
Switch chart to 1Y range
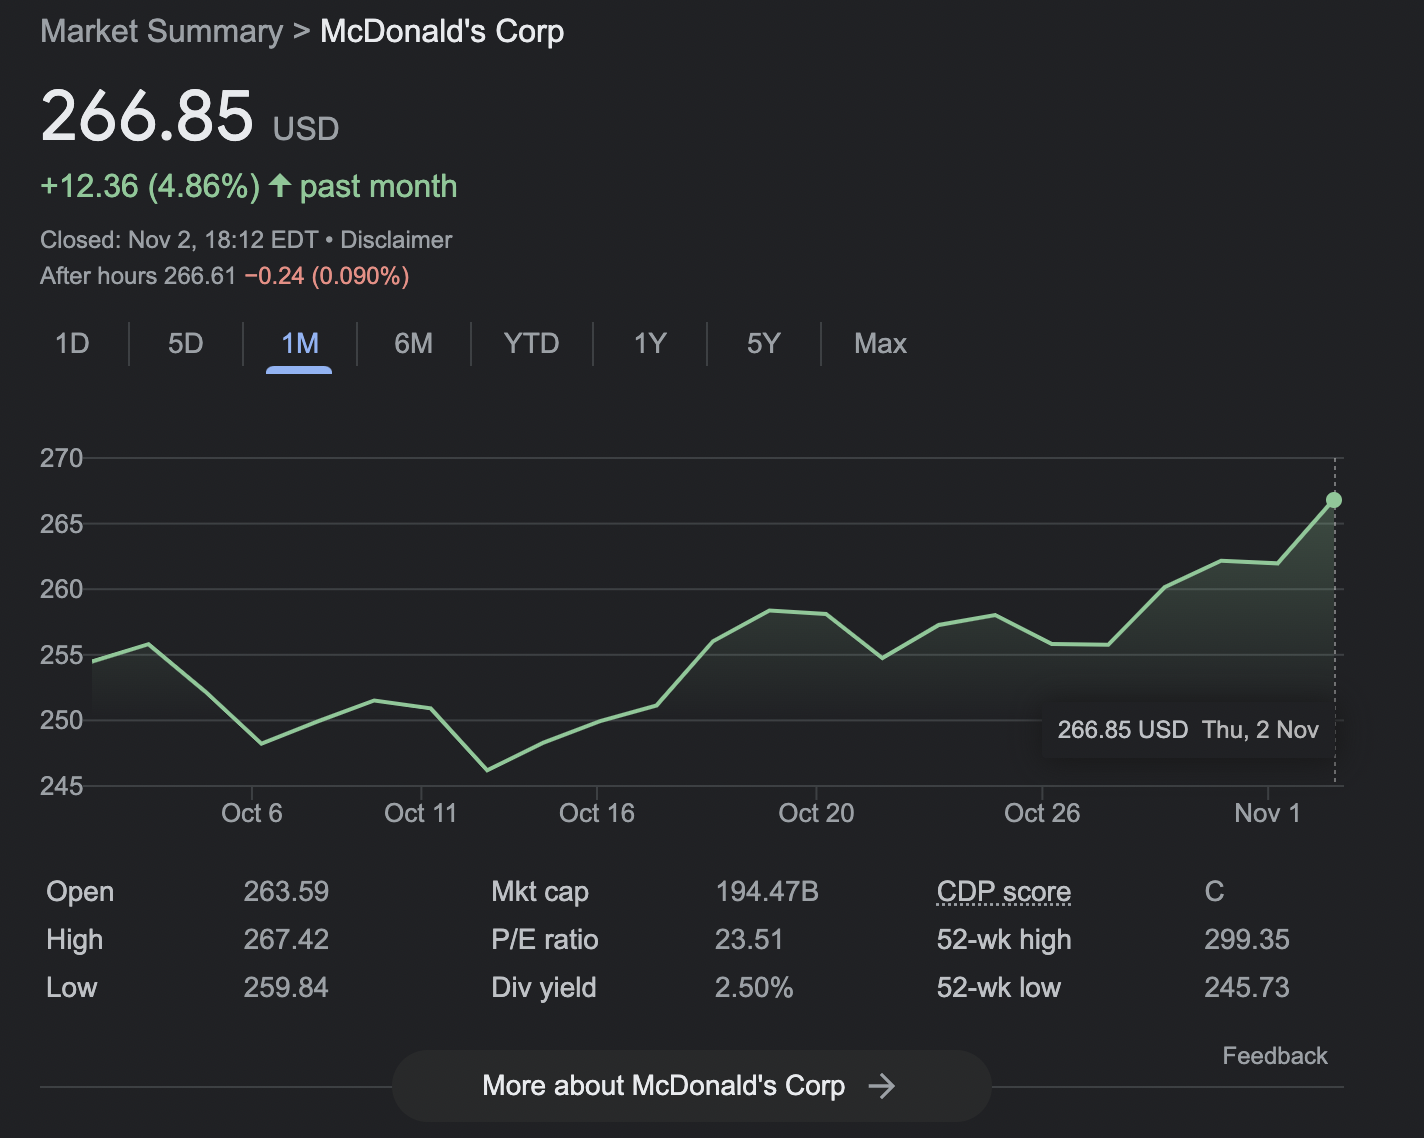[x=649, y=344]
